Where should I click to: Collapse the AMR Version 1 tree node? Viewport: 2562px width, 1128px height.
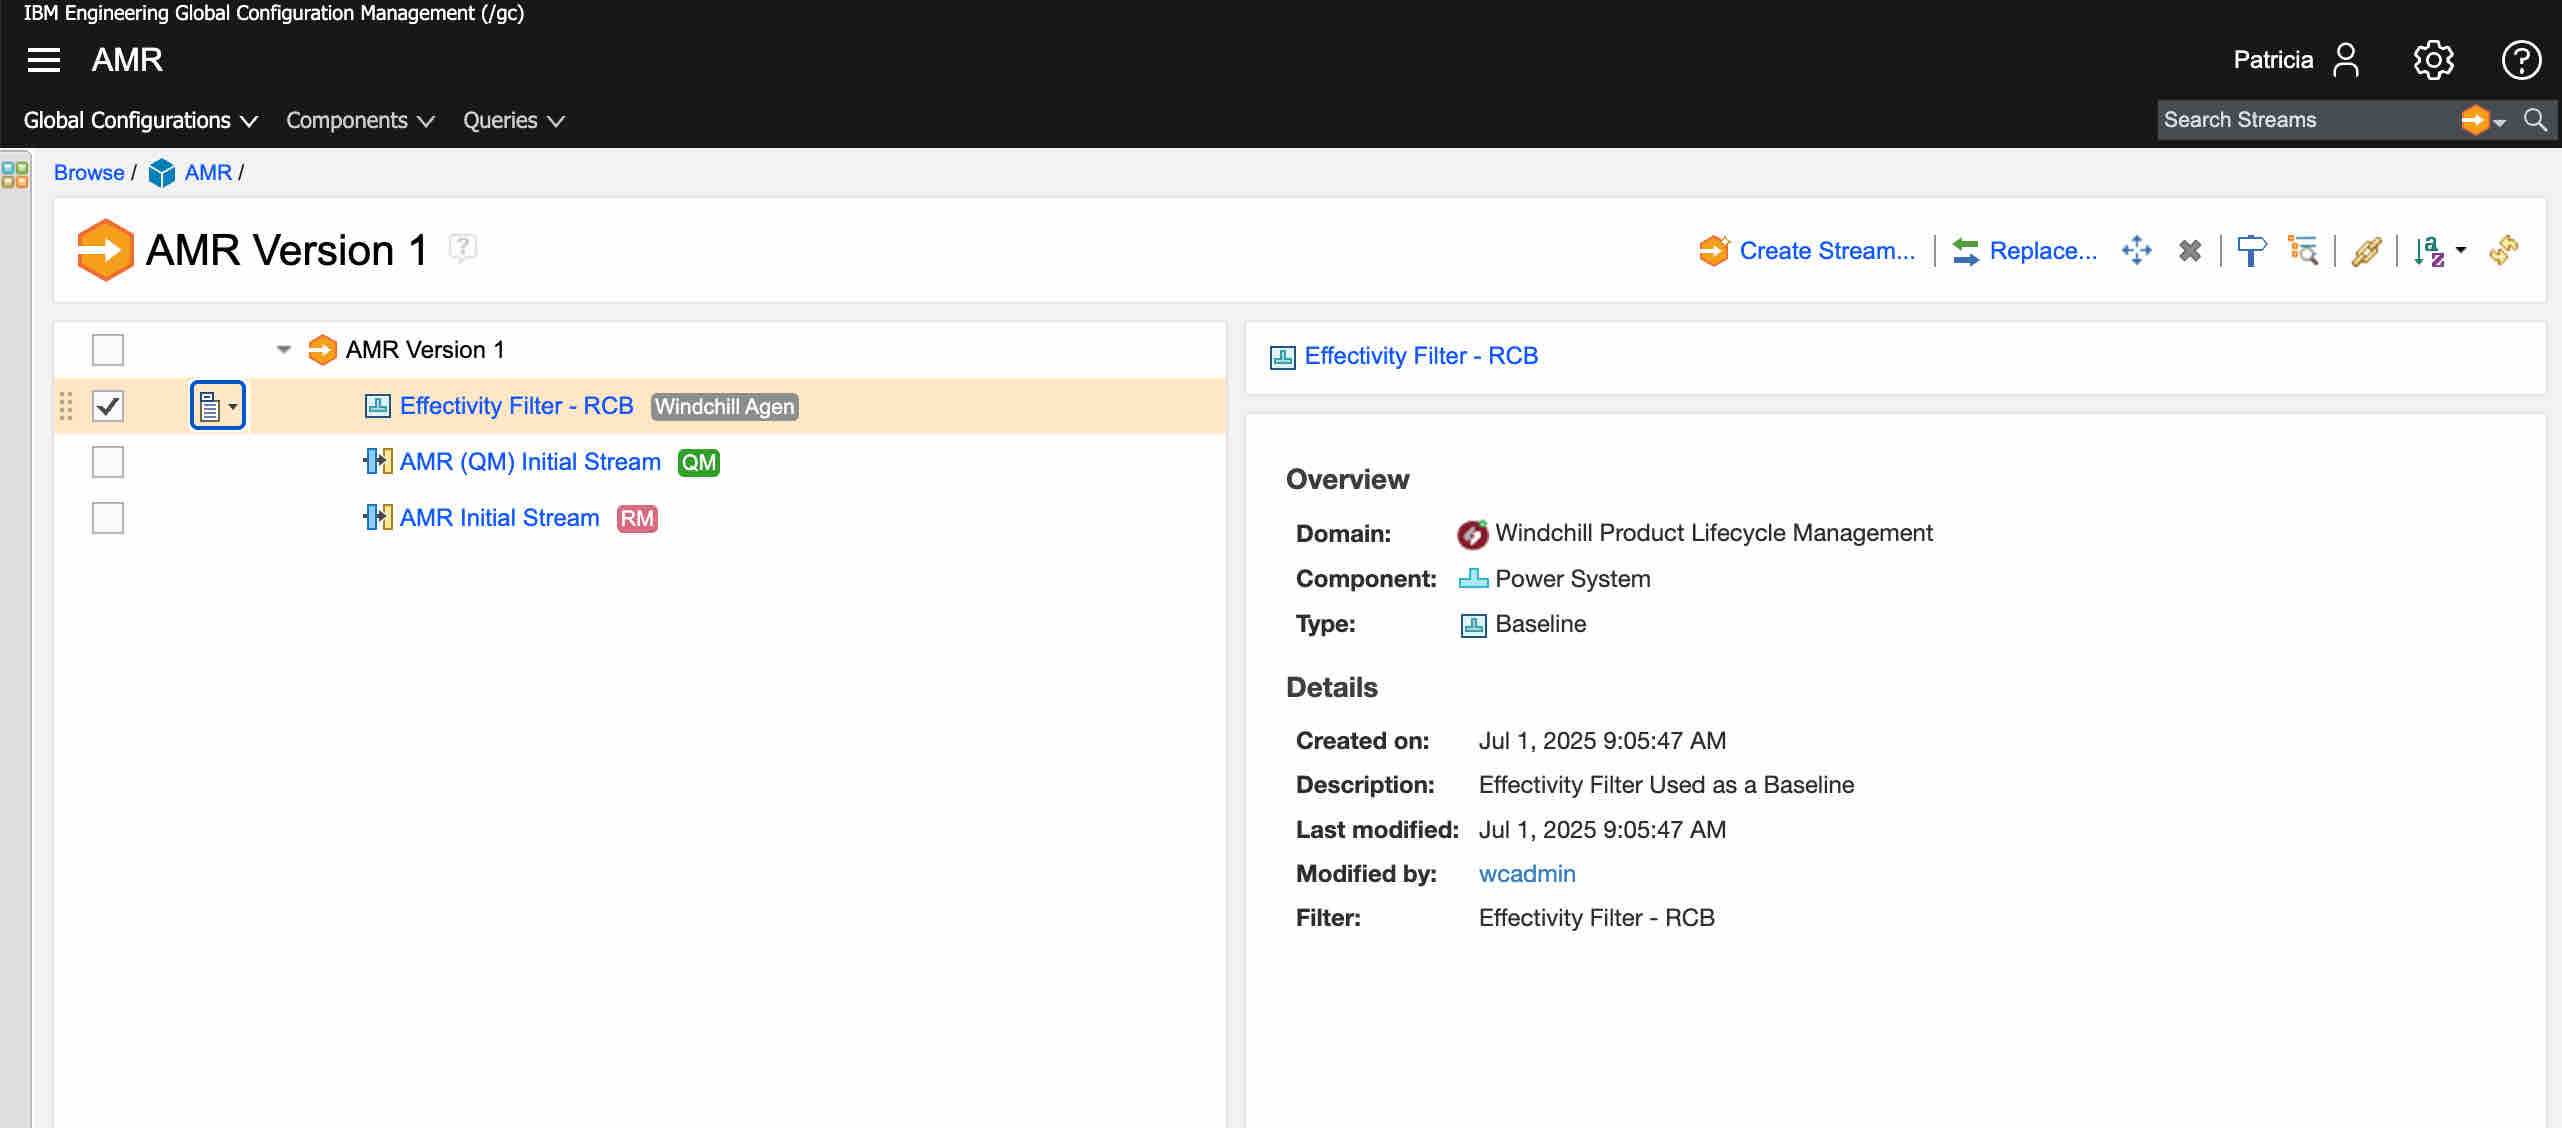tap(284, 350)
